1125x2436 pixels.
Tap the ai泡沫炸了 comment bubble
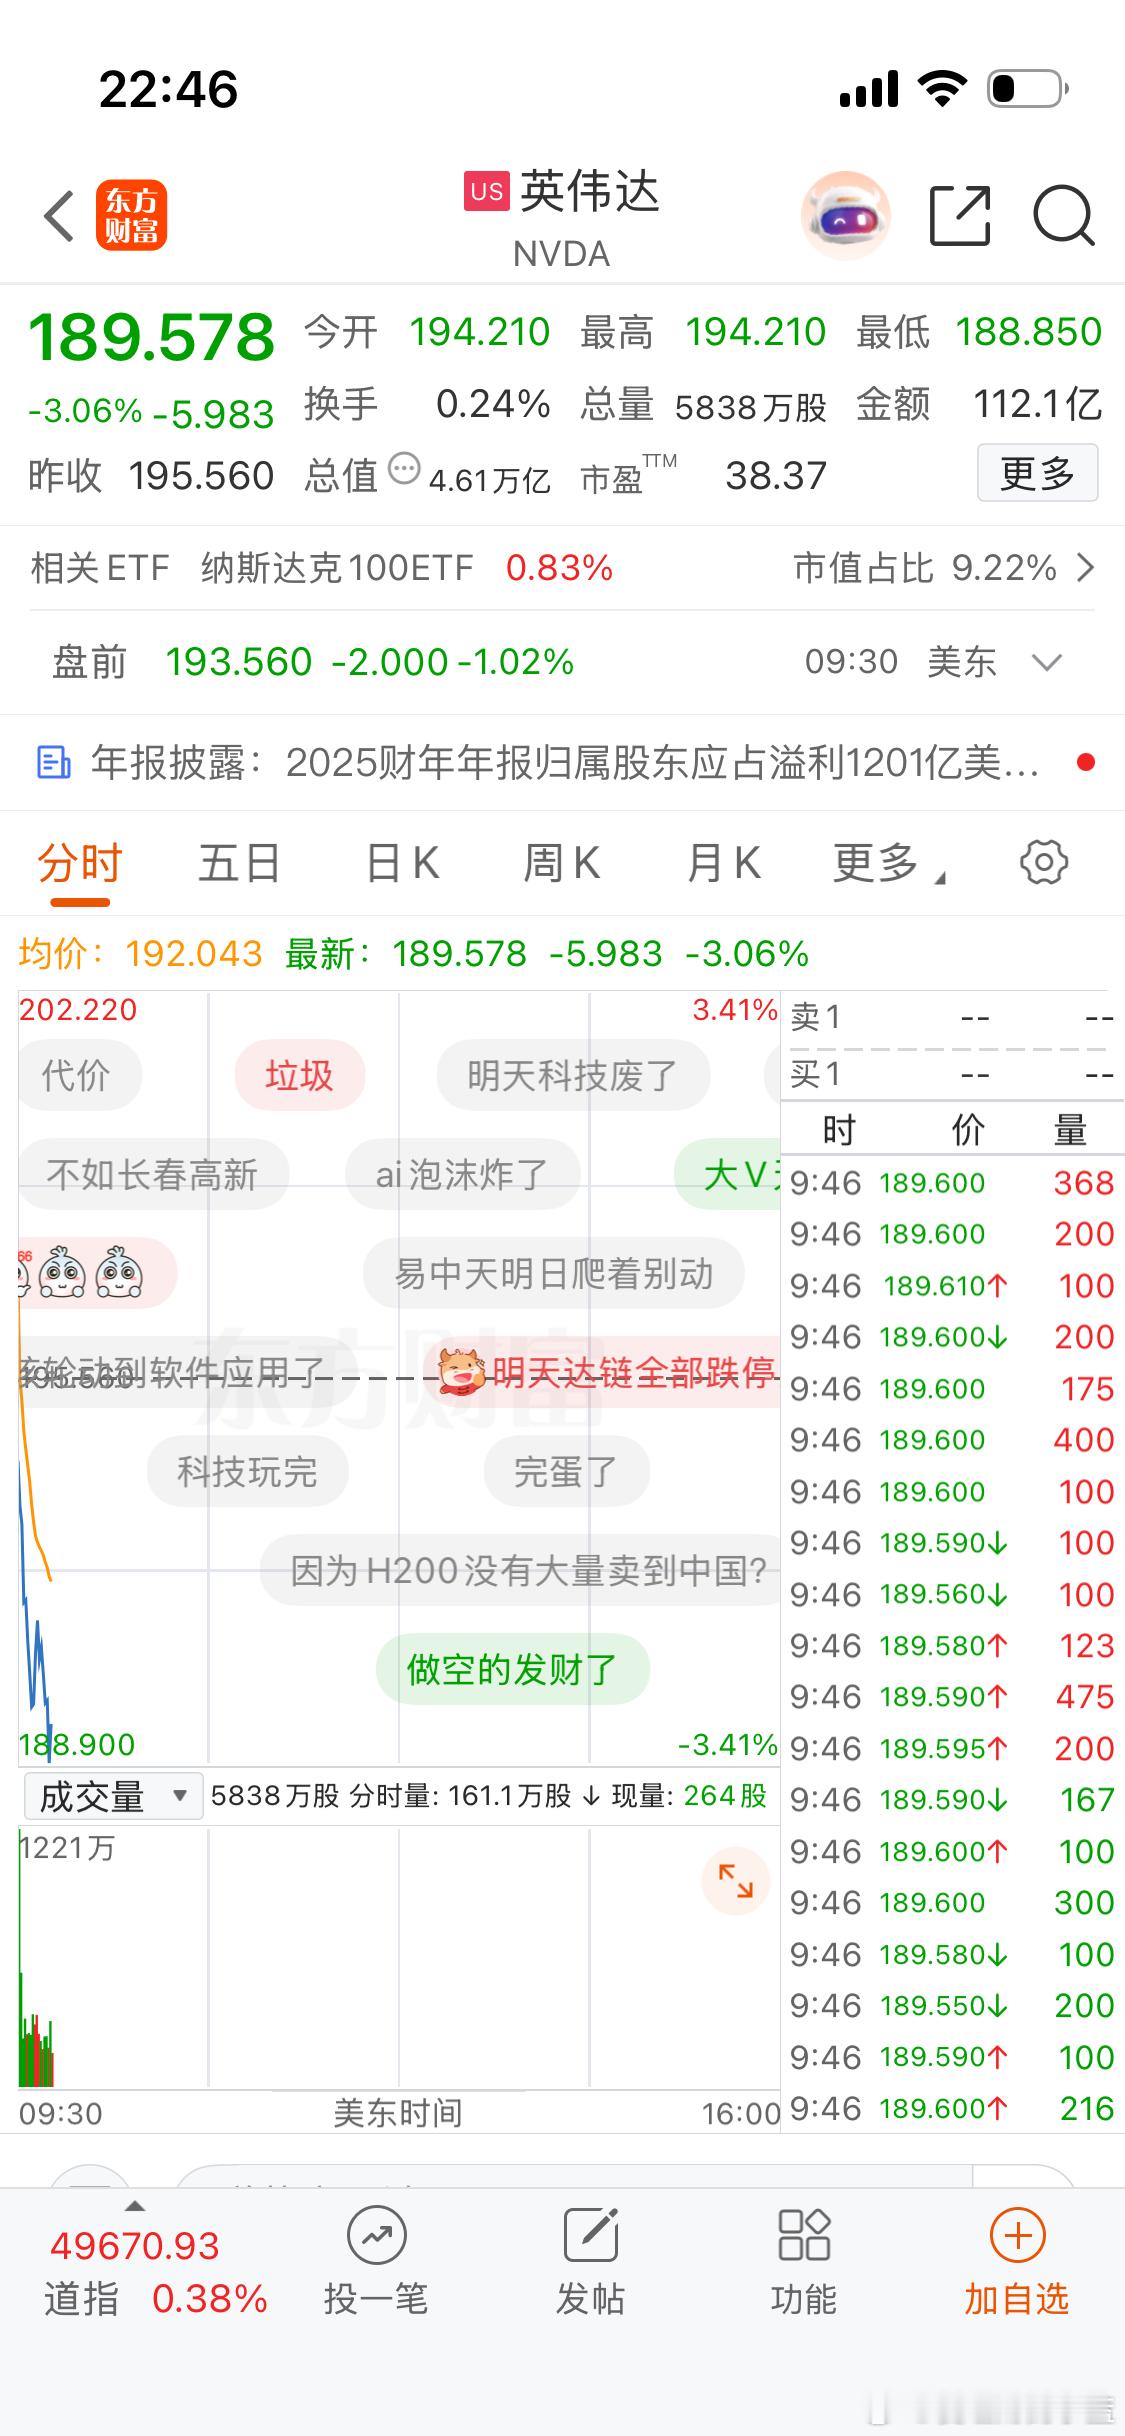point(462,1174)
